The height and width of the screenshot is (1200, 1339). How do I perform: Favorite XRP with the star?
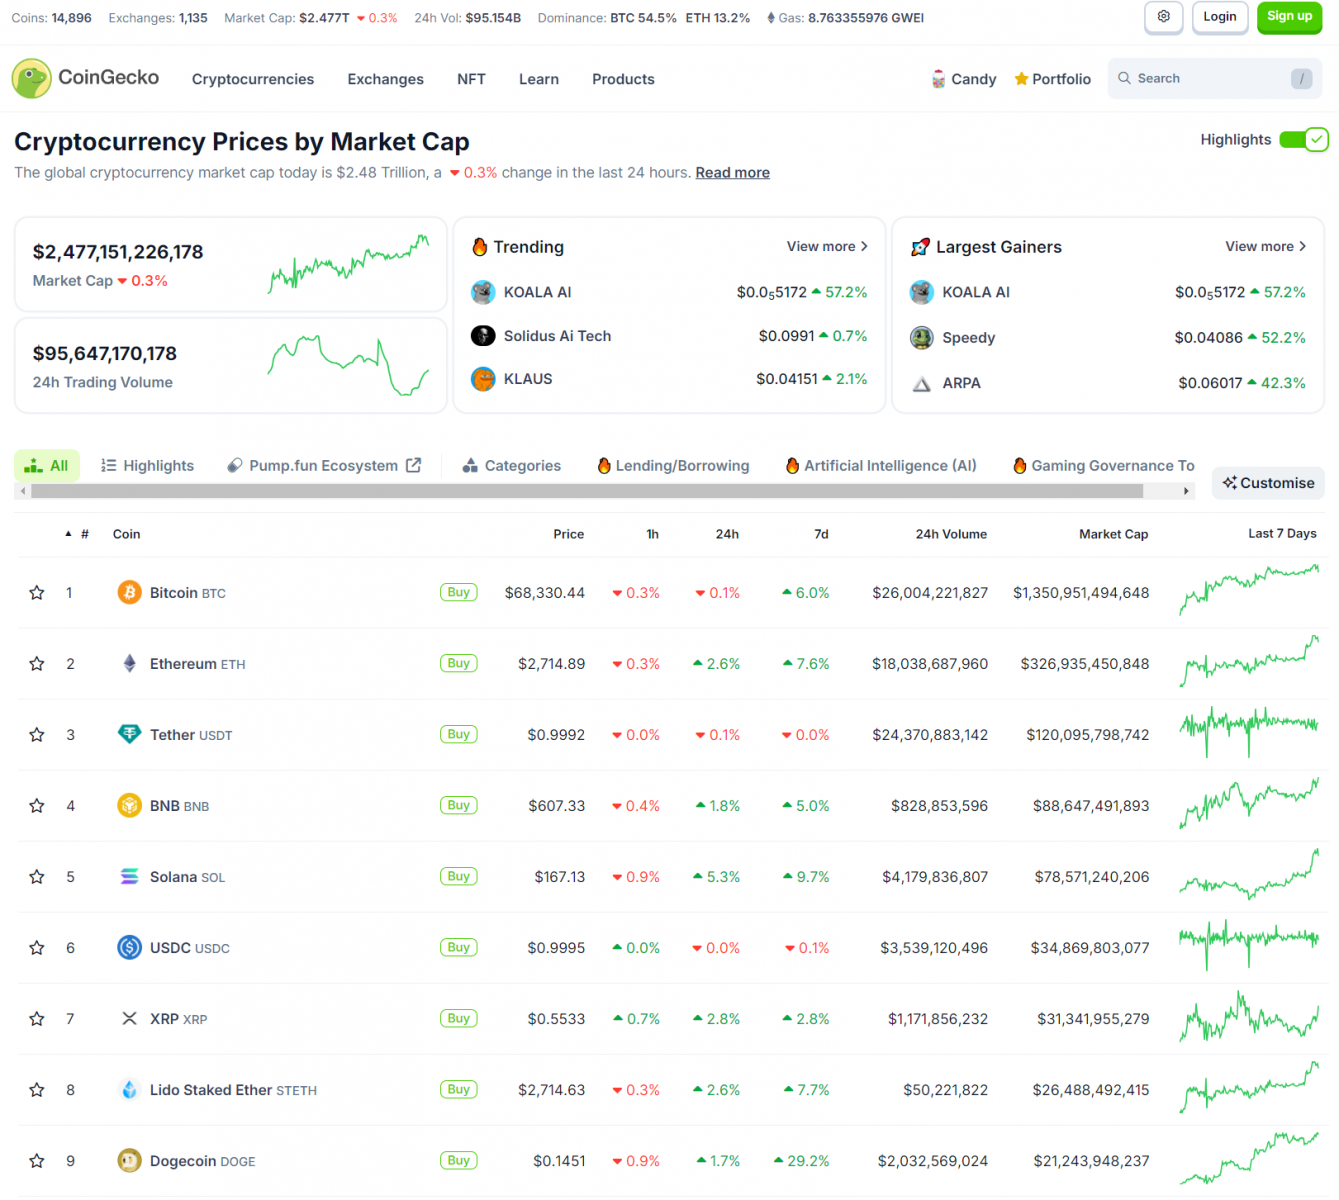[37, 1019]
